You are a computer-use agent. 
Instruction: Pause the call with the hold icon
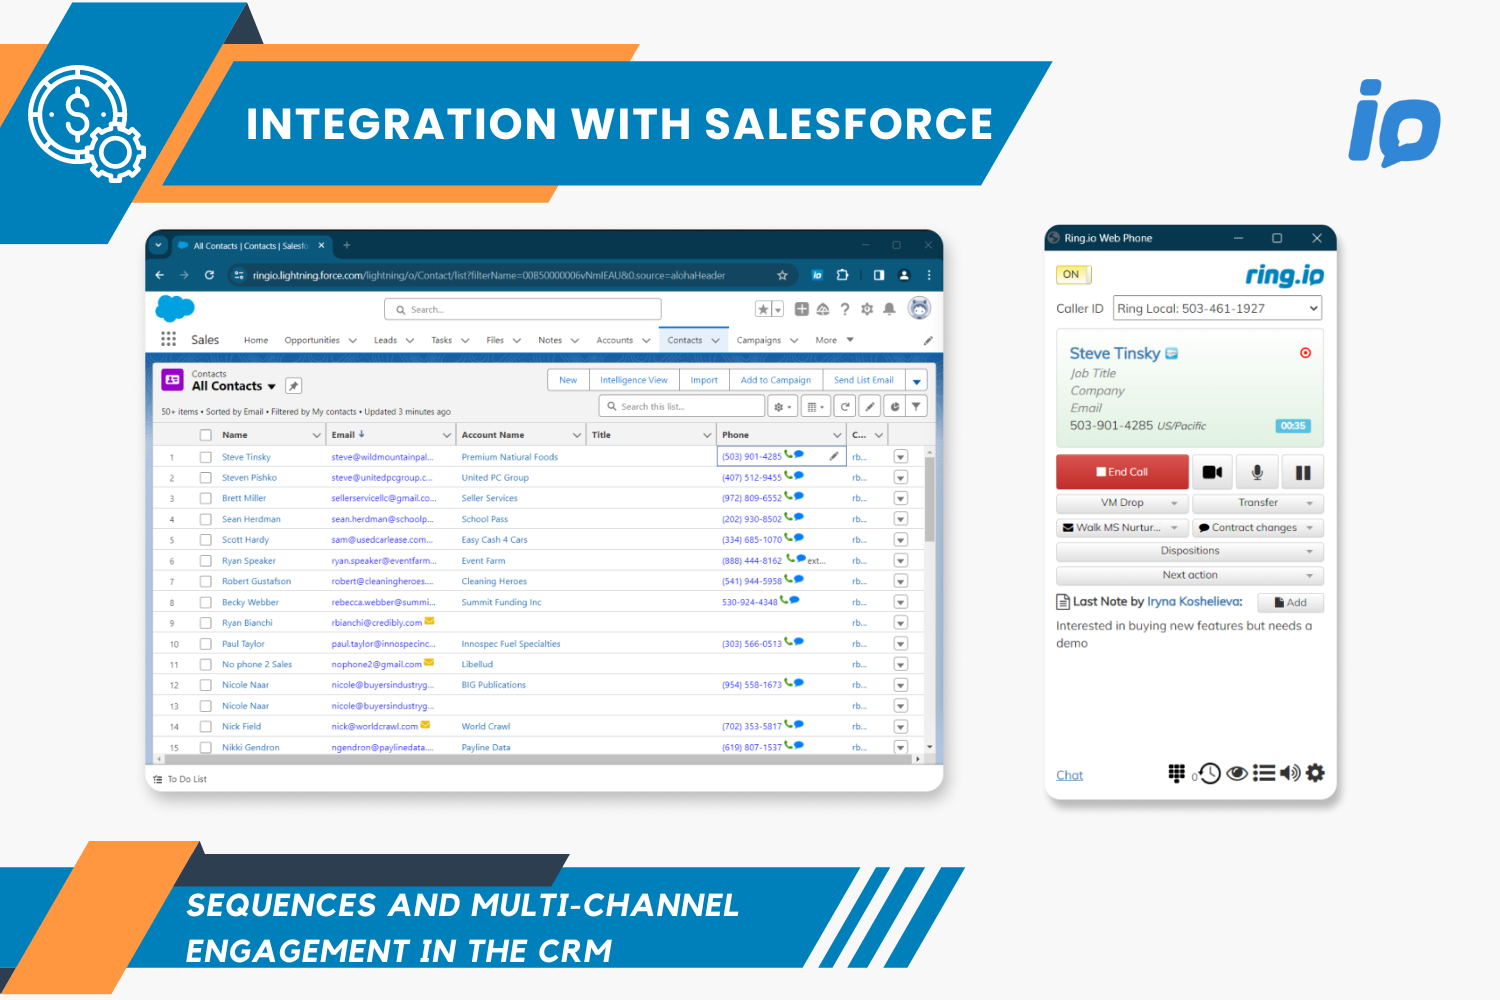point(1302,472)
